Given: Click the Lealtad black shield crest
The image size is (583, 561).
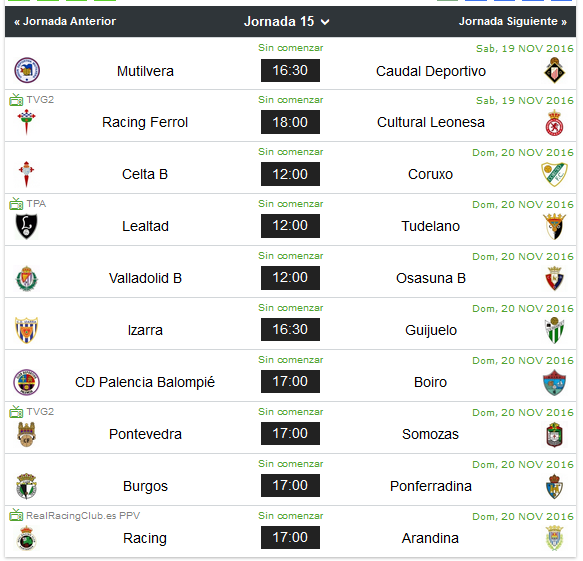Looking at the screenshot, I should 26,226.
